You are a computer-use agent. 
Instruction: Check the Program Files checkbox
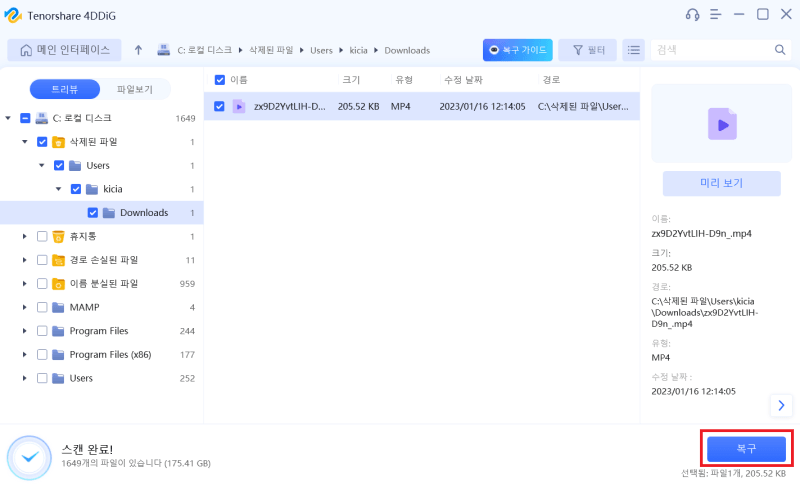[x=42, y=331]
